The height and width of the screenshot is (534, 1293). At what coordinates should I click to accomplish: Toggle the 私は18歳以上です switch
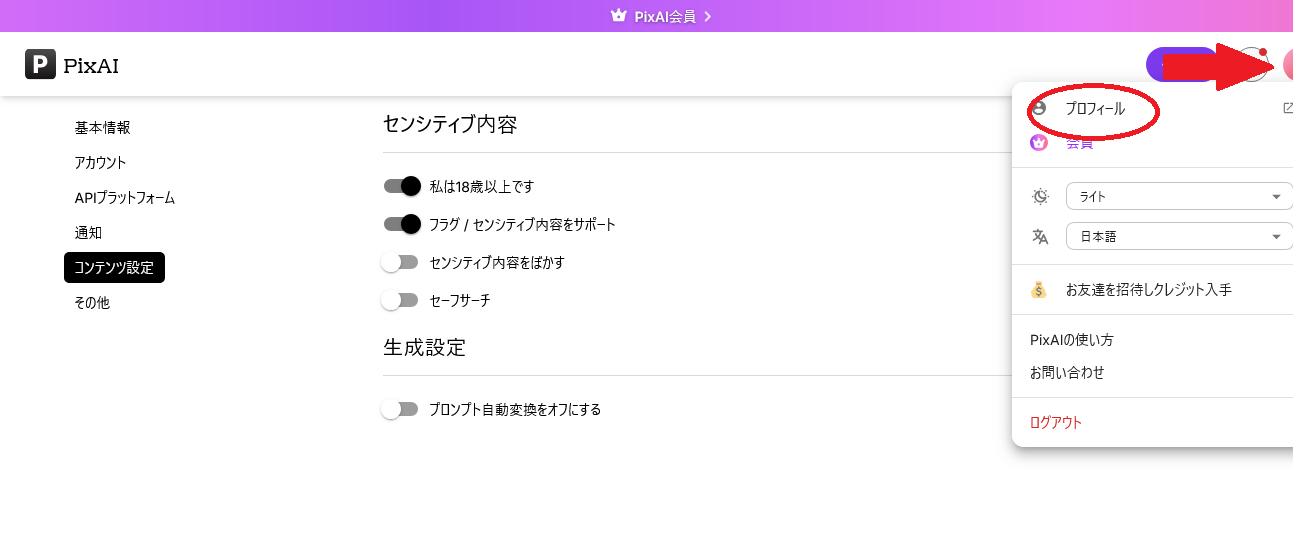click(x=401, y=186)
